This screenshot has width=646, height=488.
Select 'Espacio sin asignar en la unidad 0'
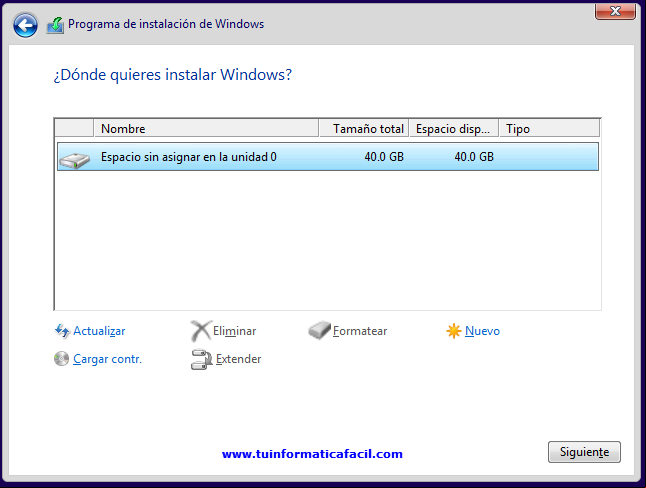pos(328,157)
